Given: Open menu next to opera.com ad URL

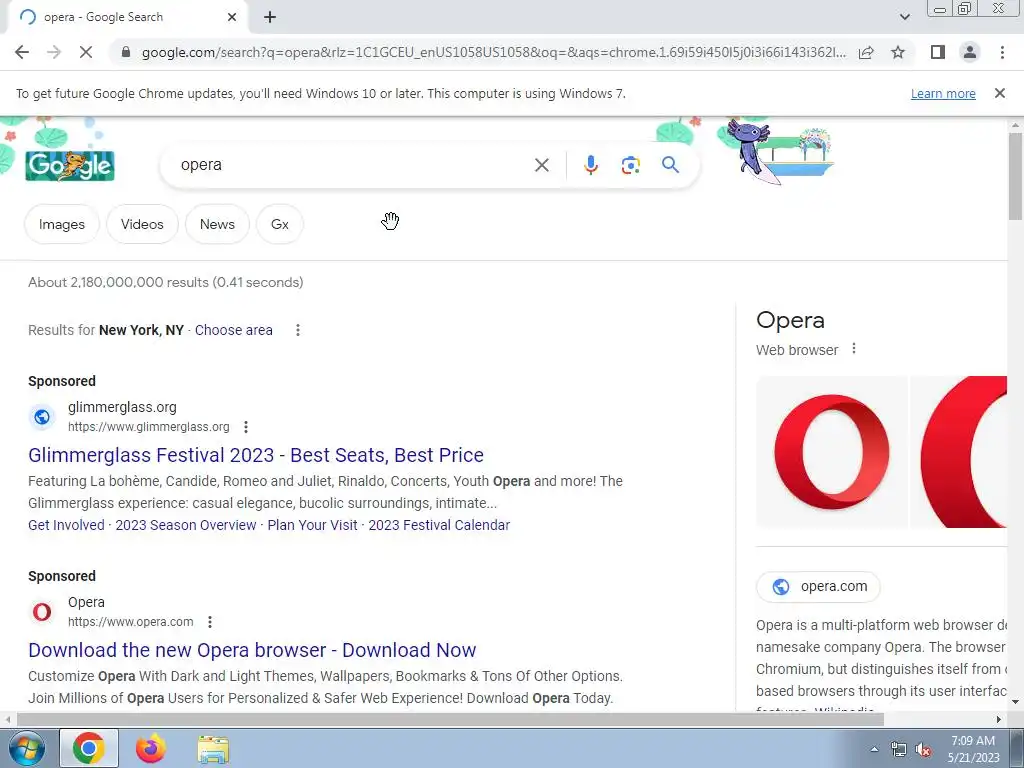Looking at the screenshot, I should [x=210, y=622].
